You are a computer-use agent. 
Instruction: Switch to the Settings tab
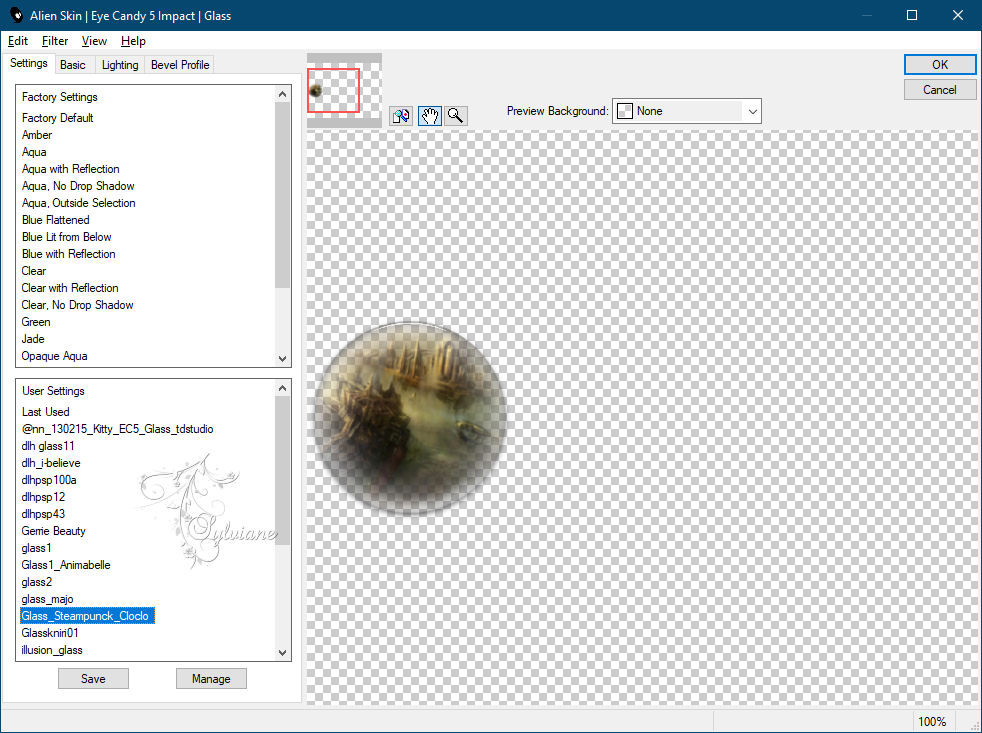pyautogui.click(x=29, y=63)
